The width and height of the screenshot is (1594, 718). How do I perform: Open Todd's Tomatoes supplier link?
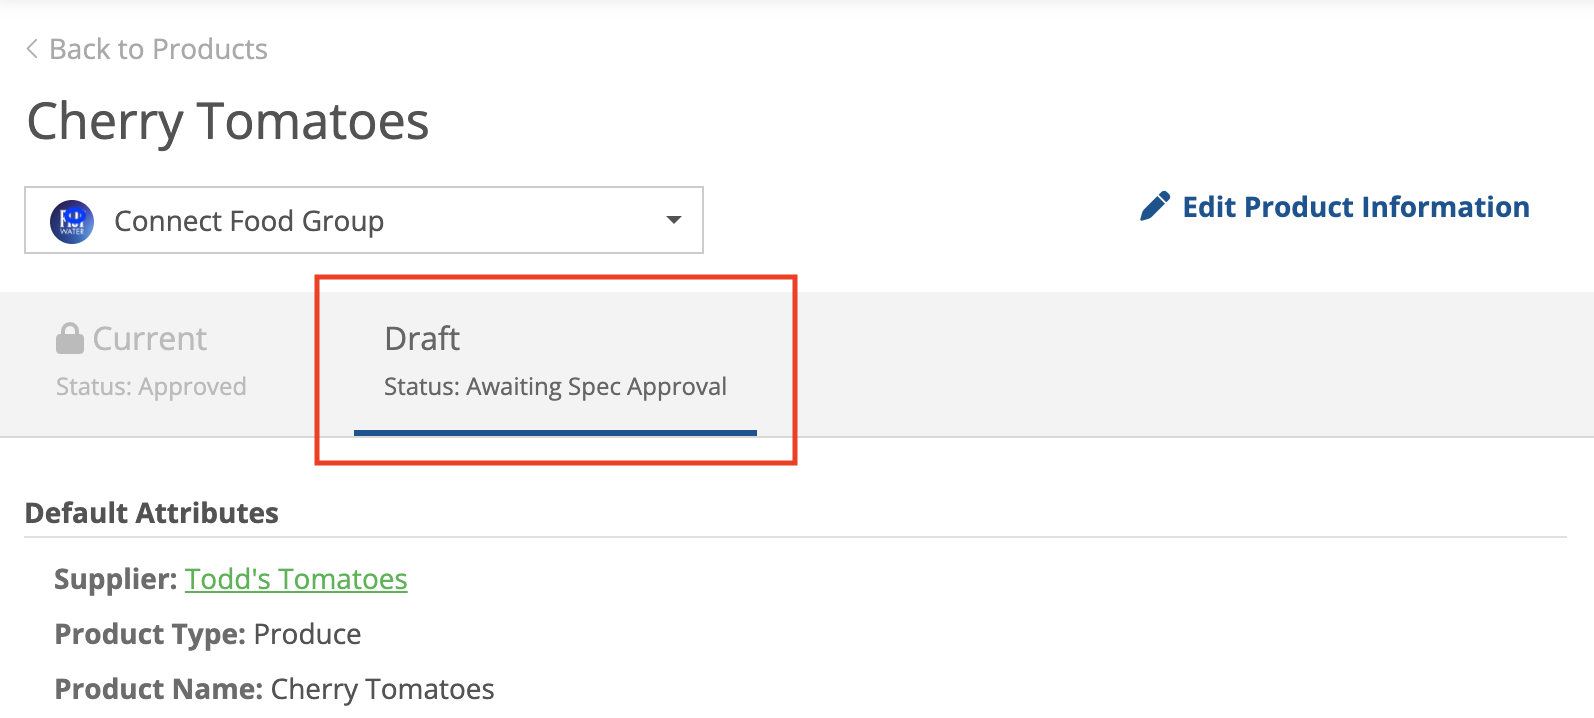click(296, 579)
